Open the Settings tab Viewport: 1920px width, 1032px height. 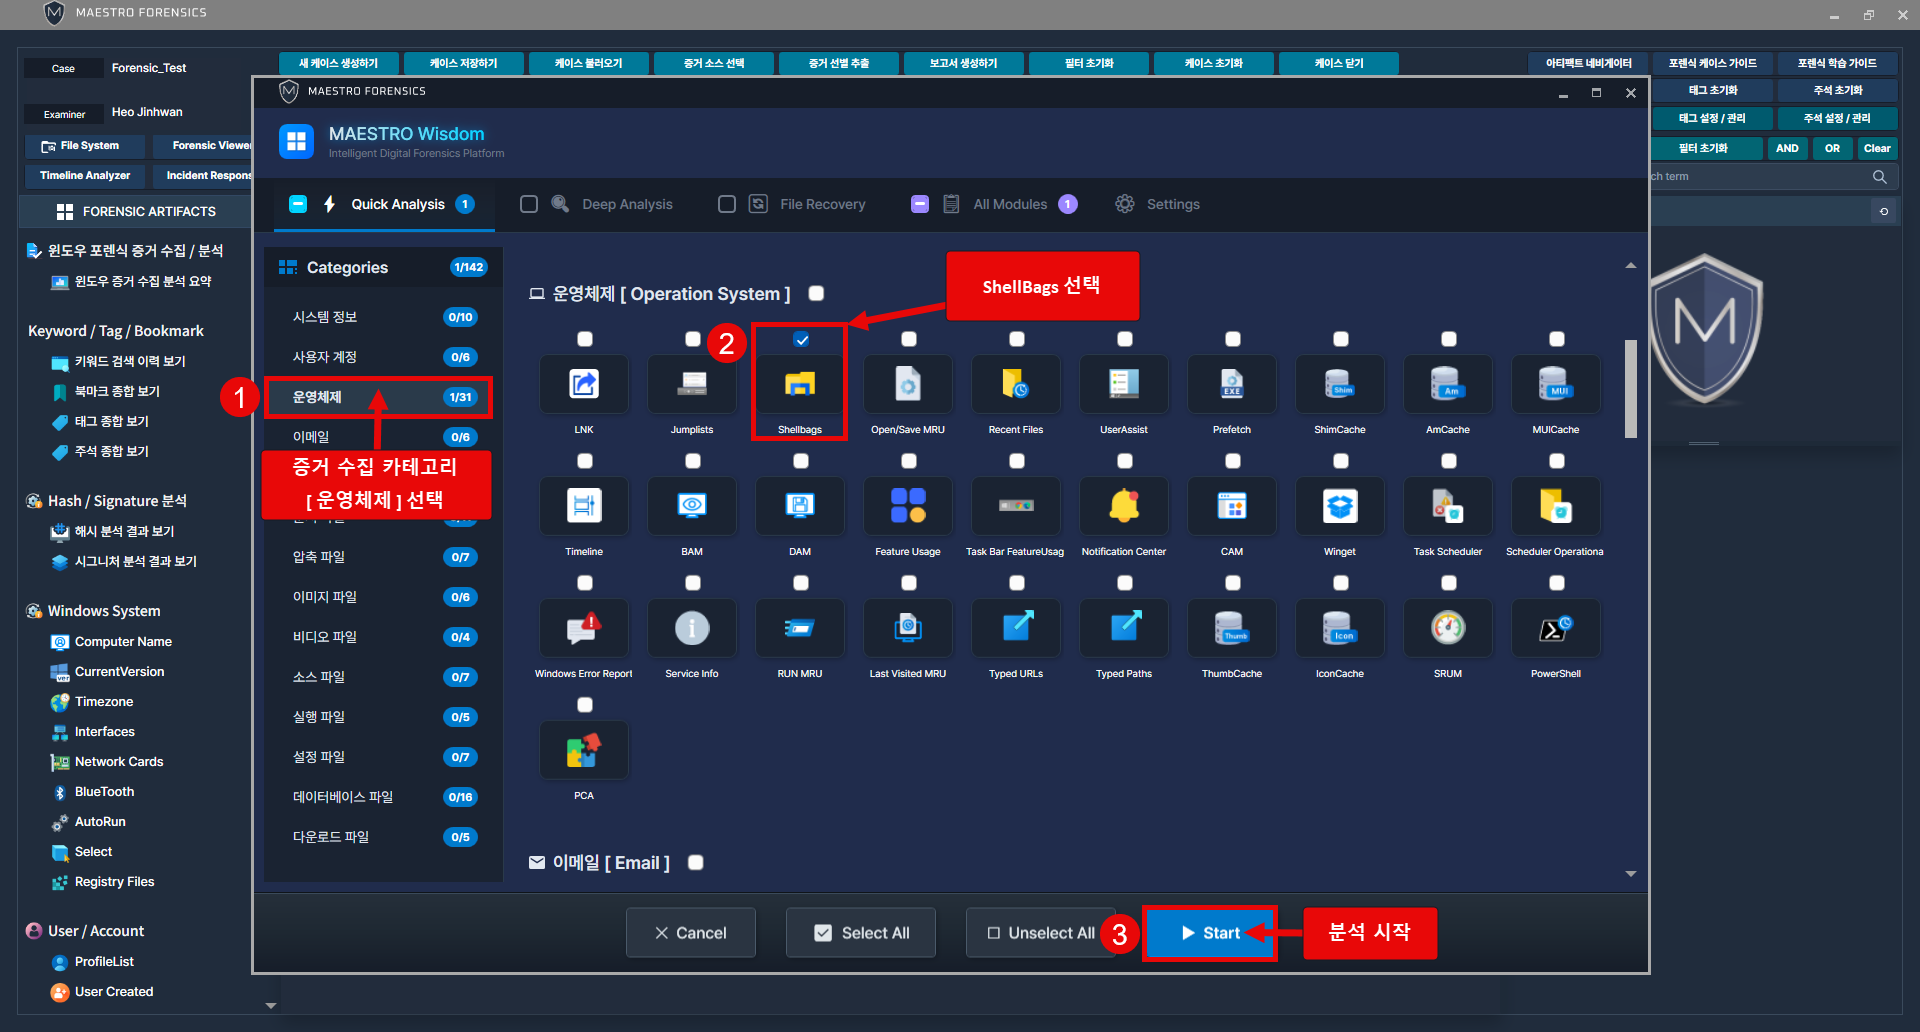pos(1158,204)
